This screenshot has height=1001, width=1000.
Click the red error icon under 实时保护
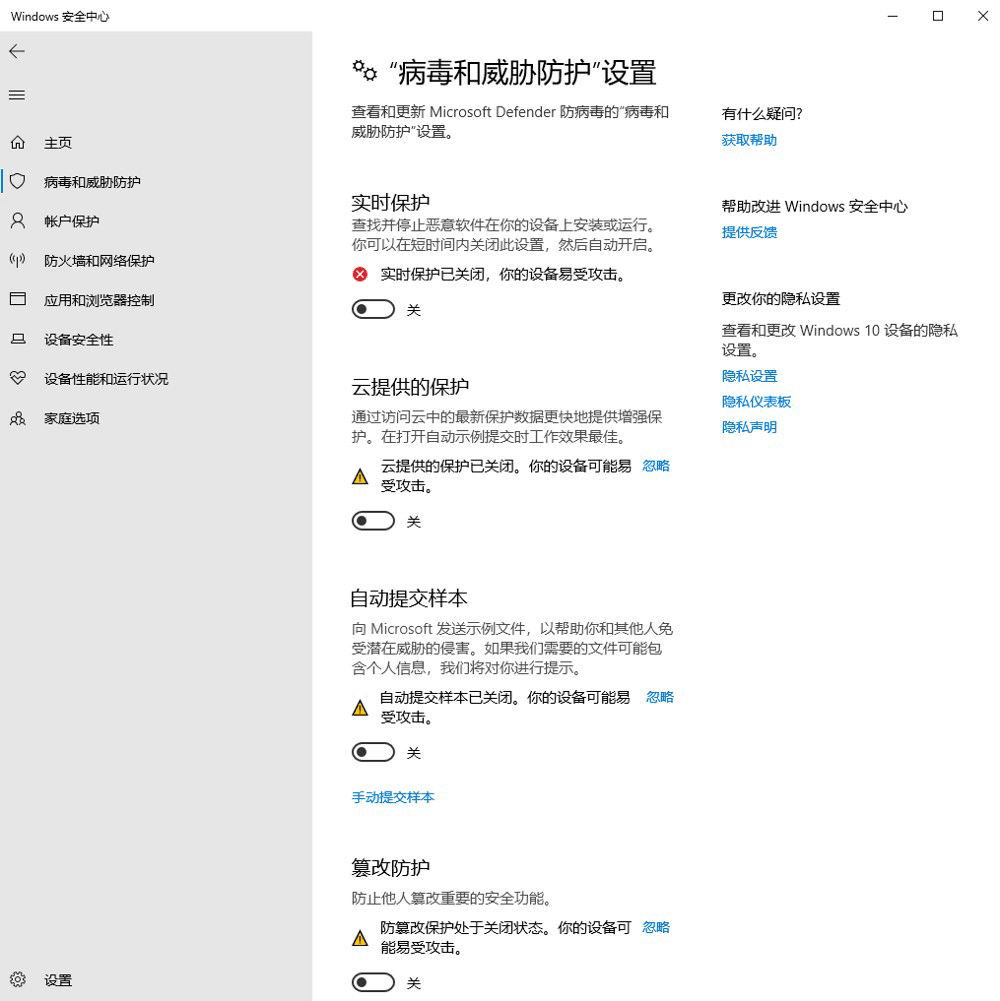[x=360, y=275]
